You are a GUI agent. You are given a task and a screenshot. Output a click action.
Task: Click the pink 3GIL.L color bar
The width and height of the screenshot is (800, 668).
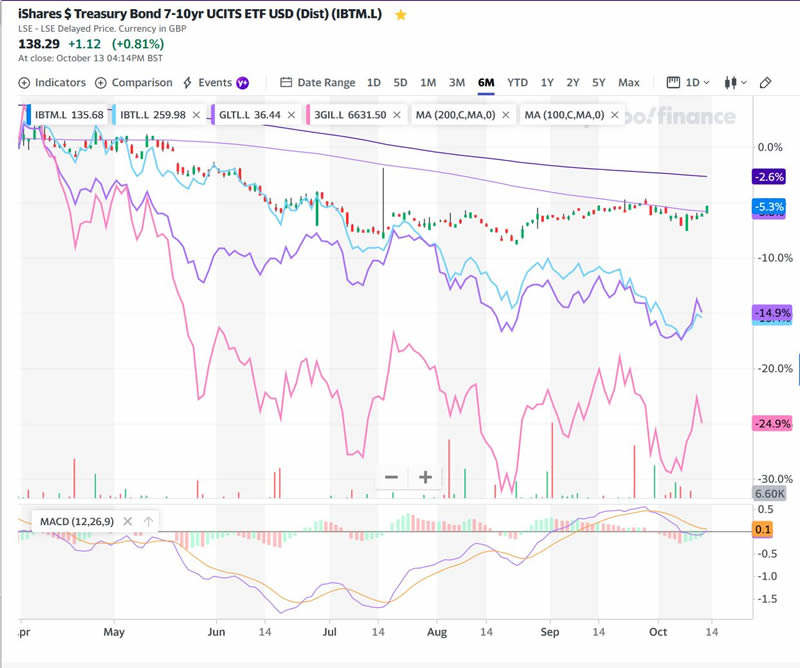point(308,115)
